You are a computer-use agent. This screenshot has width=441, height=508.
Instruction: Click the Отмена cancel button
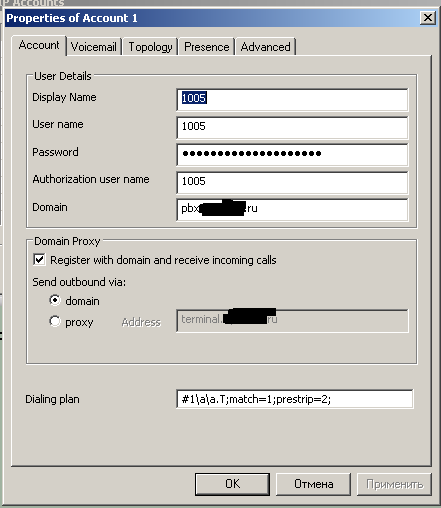pos(313,484)
